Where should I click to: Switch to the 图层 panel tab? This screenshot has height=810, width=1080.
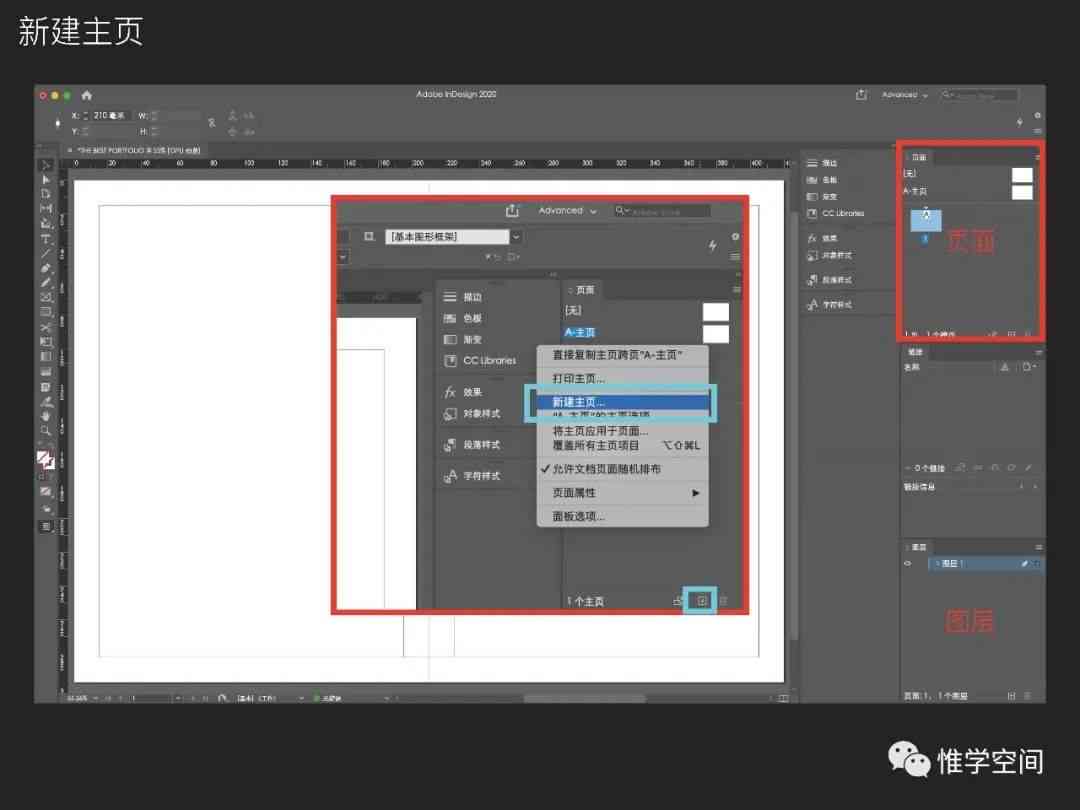coord(917,547)
